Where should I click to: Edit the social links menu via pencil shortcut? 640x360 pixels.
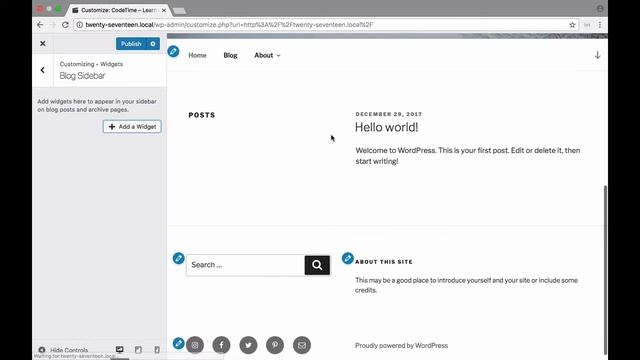[178, 343]
